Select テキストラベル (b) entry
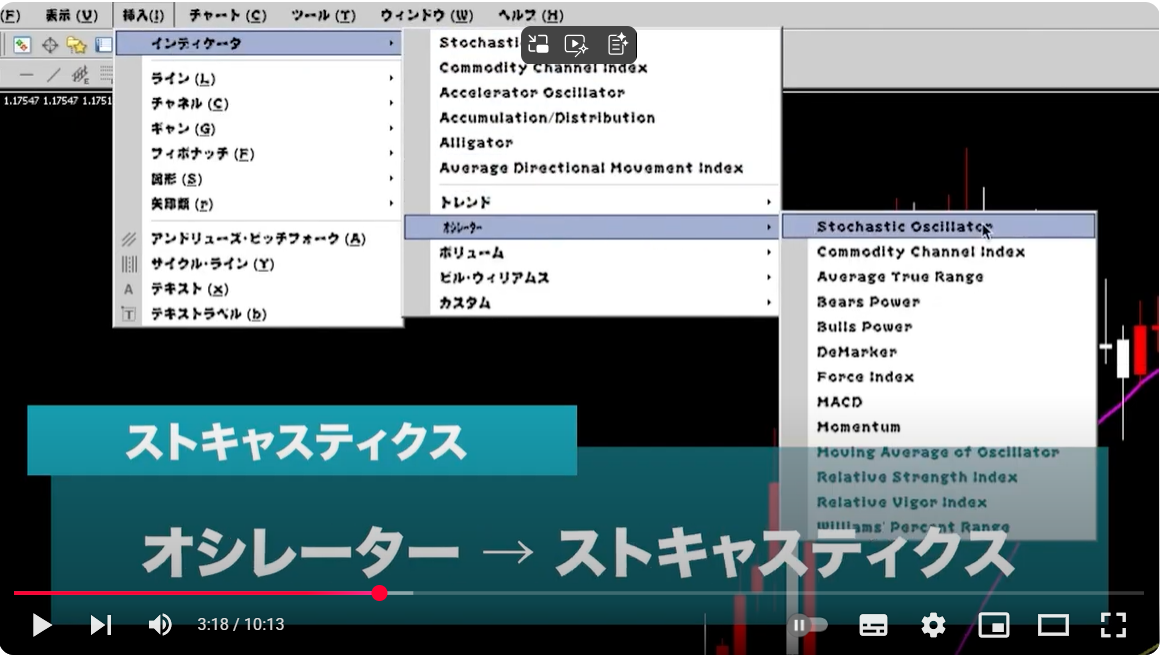 click(260, 314)
